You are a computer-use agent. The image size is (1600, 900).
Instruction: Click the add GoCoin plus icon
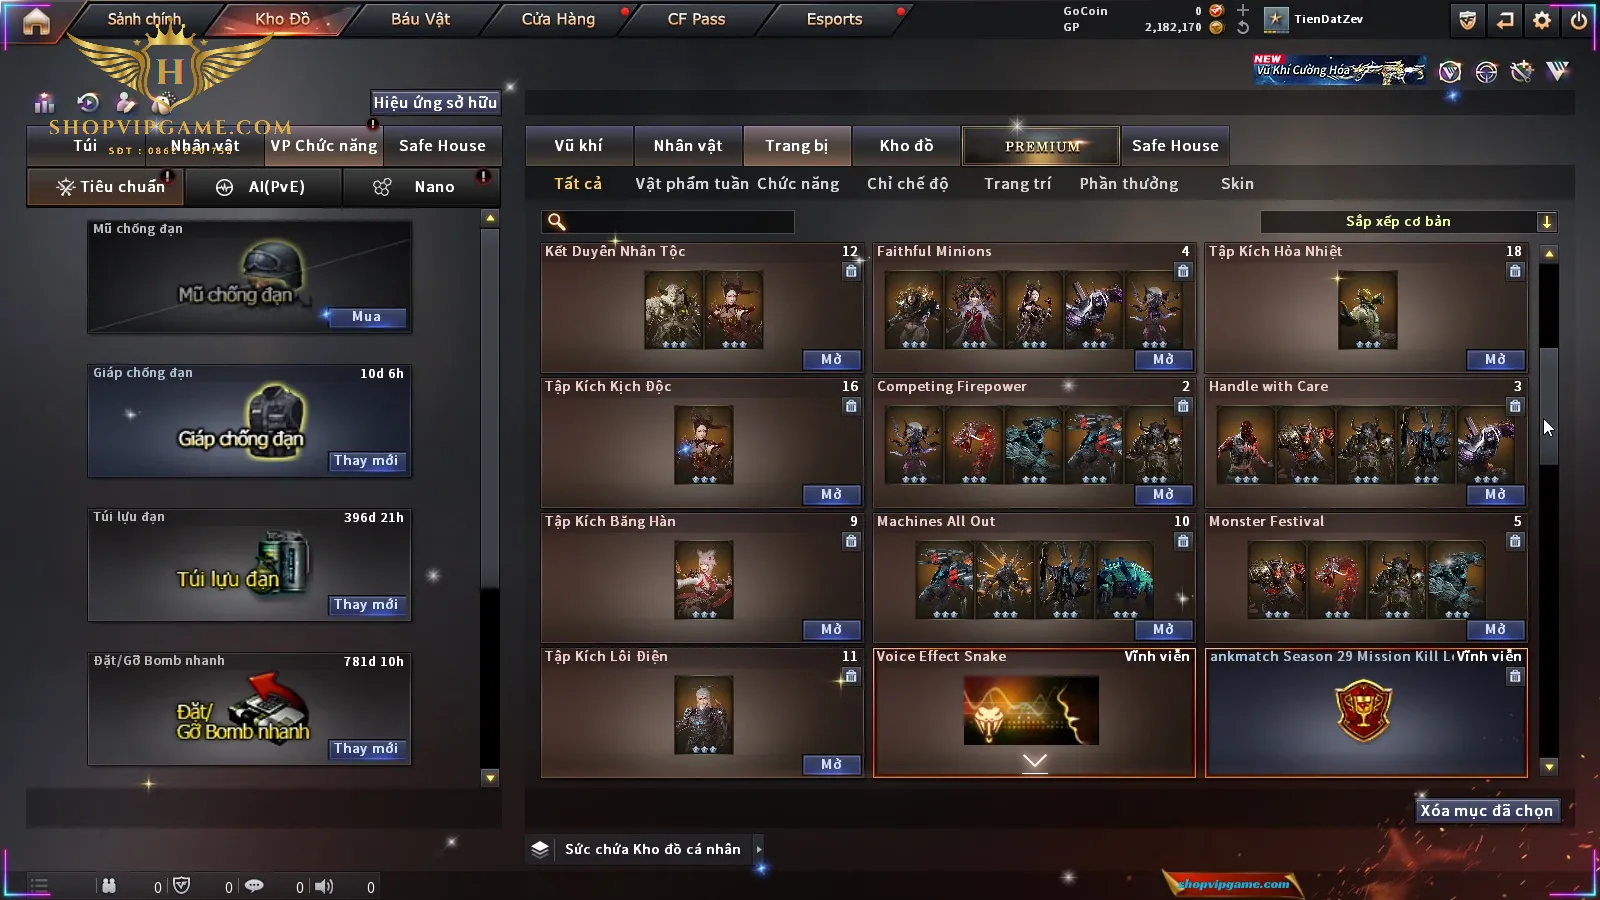(1243, 10)
